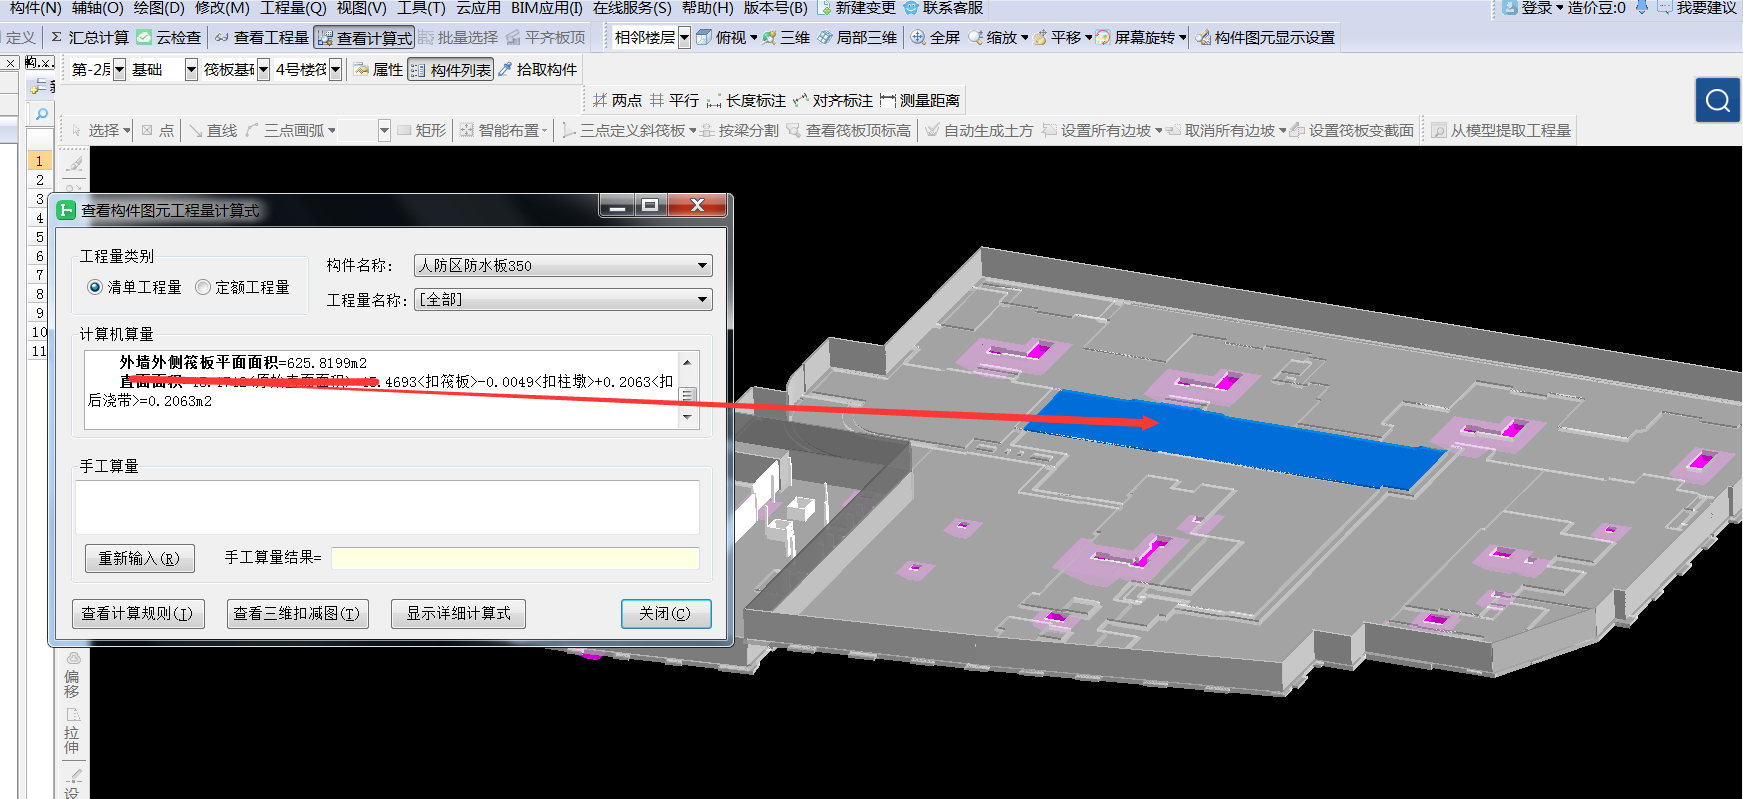Click the 关闭 button in dialog

point(666,613)
